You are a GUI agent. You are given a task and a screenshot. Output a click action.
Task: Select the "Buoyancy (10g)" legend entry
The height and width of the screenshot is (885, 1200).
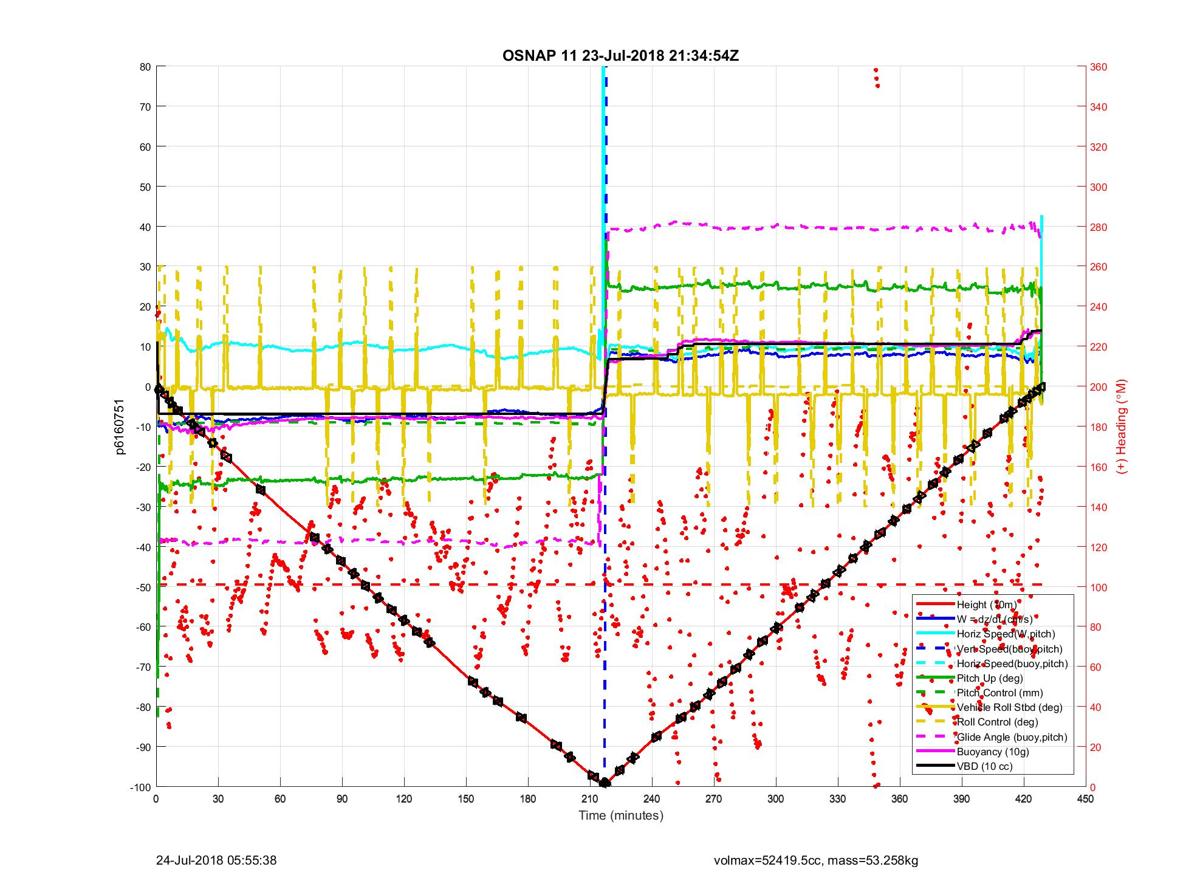click(x=992, y=751)
